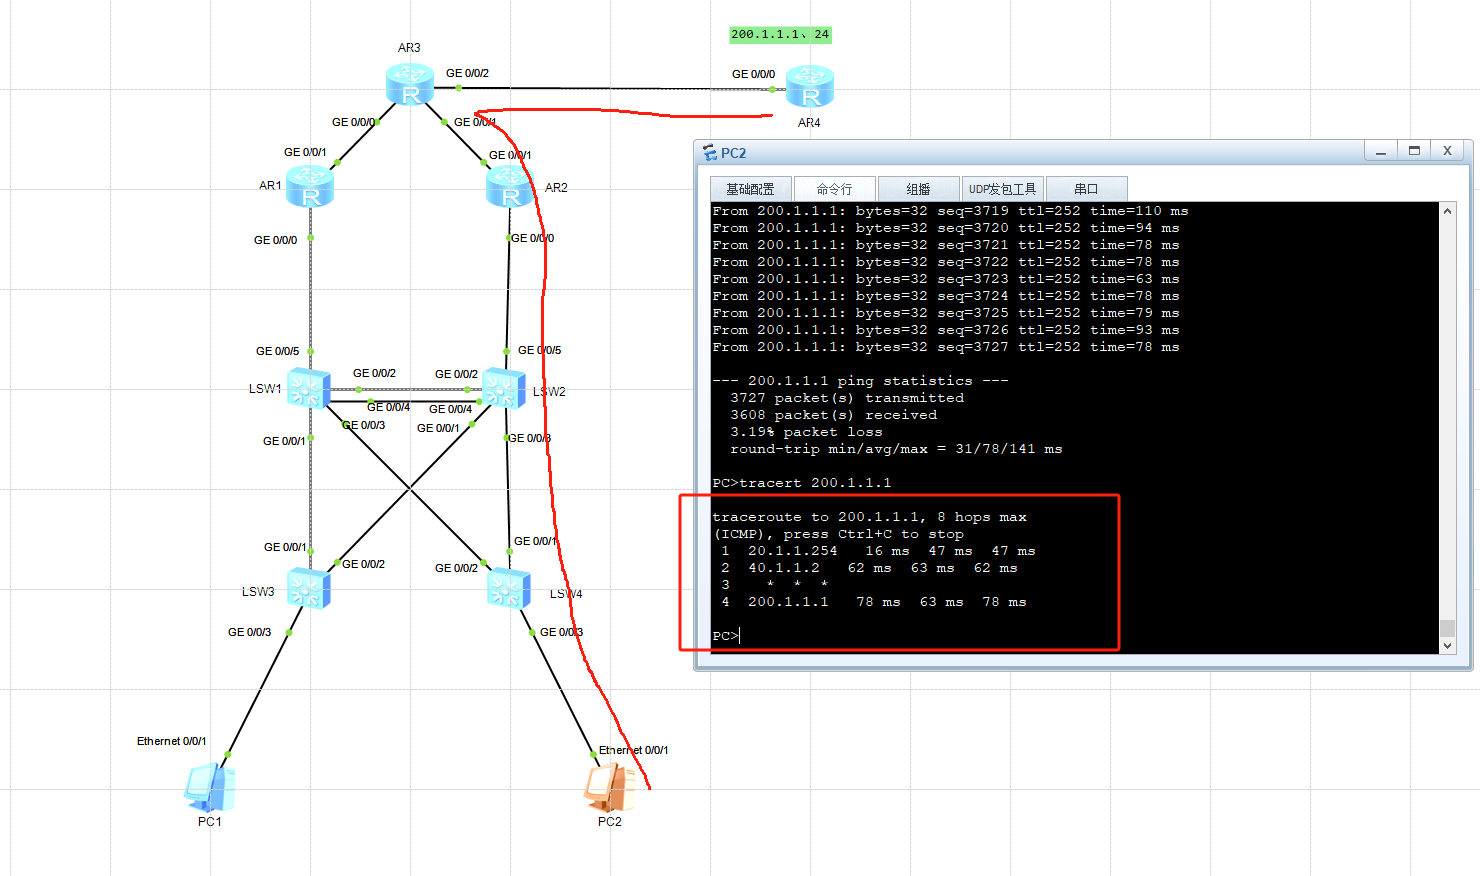Click the LSW3 device label
Screen dimensions: 1480x876
(x=258, y=592)
